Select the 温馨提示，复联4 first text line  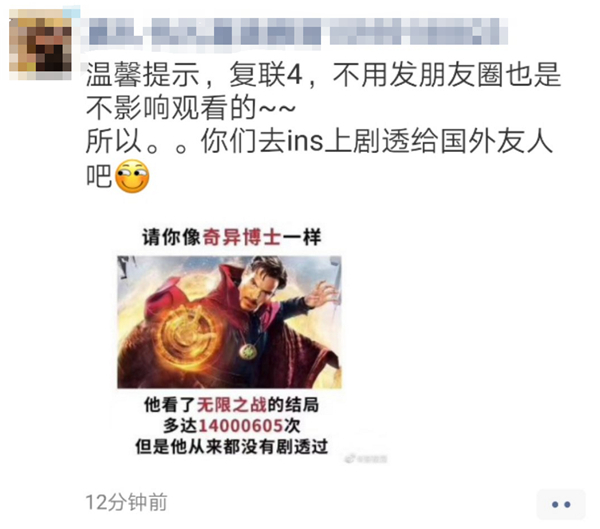[324, 74]
